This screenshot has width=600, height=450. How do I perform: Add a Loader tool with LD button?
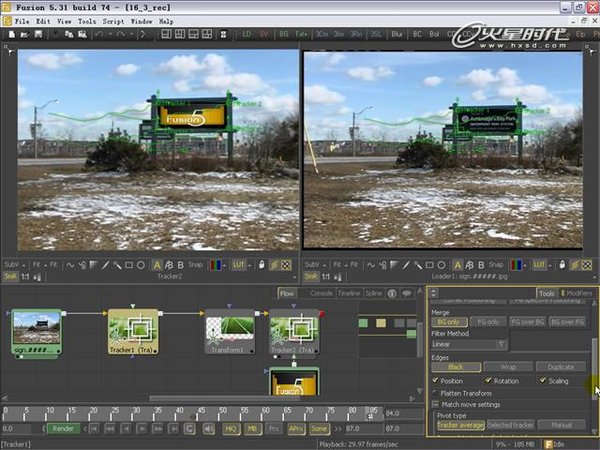click(x=247, y=34)
